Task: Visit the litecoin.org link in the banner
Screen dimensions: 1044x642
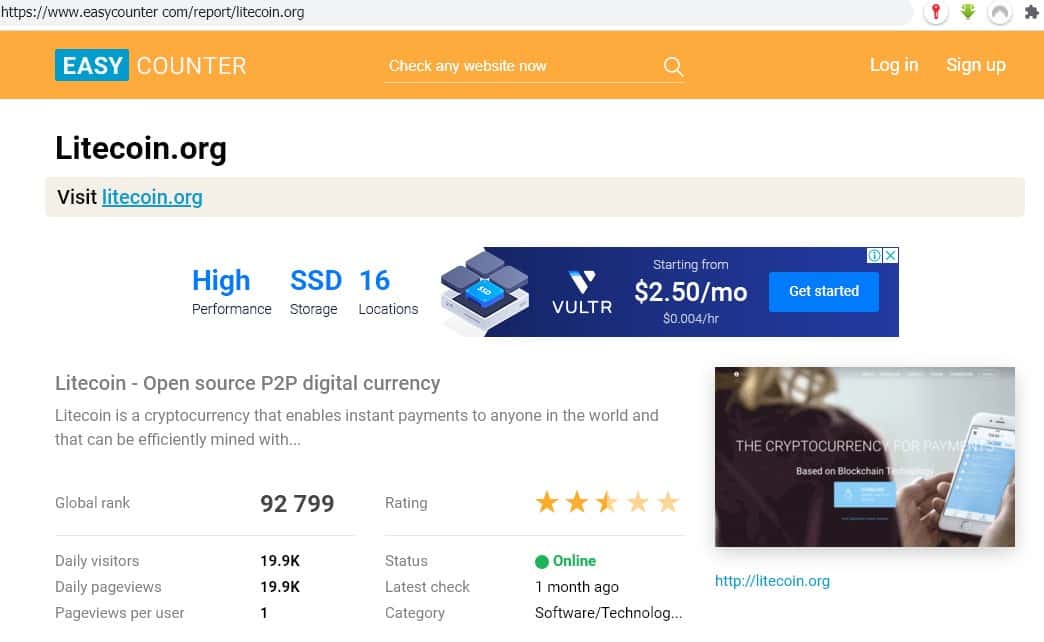Action: click(x=152, y=197)
